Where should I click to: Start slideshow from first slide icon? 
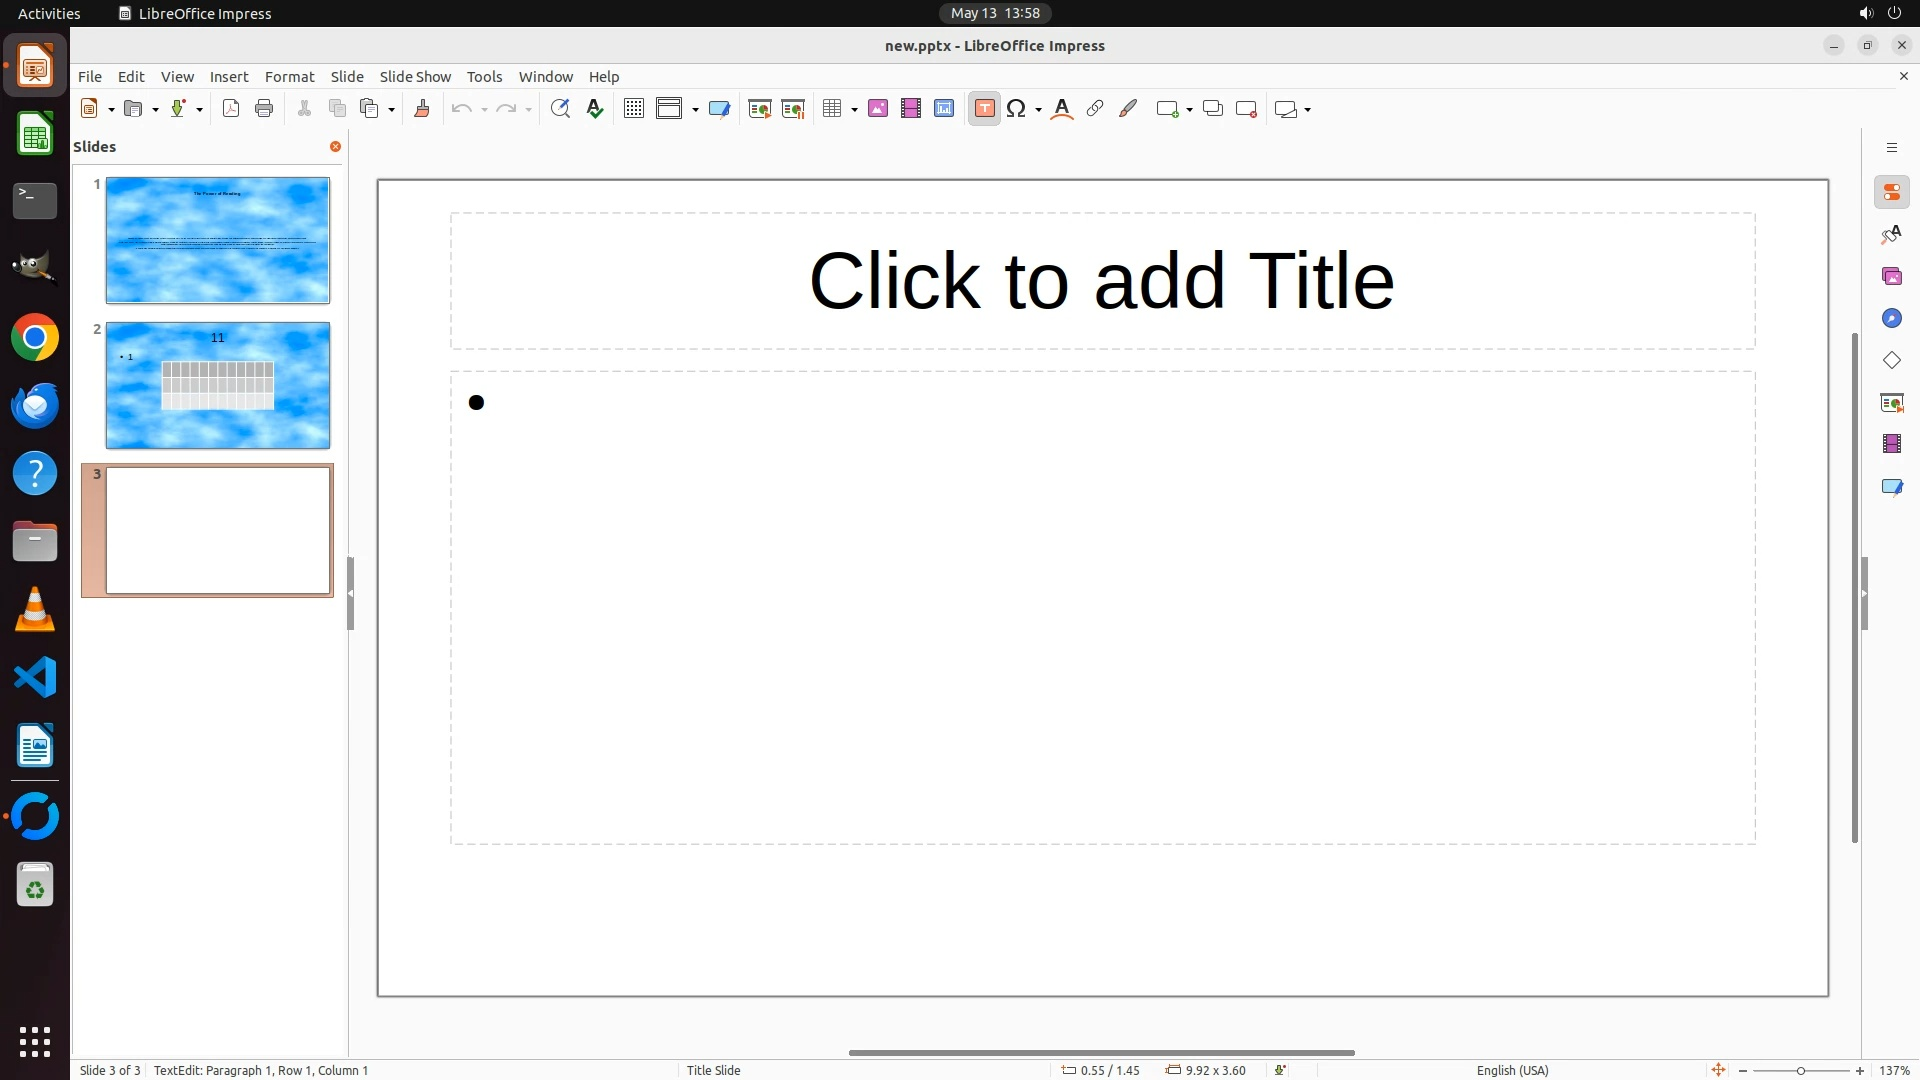tap(760, 109)
